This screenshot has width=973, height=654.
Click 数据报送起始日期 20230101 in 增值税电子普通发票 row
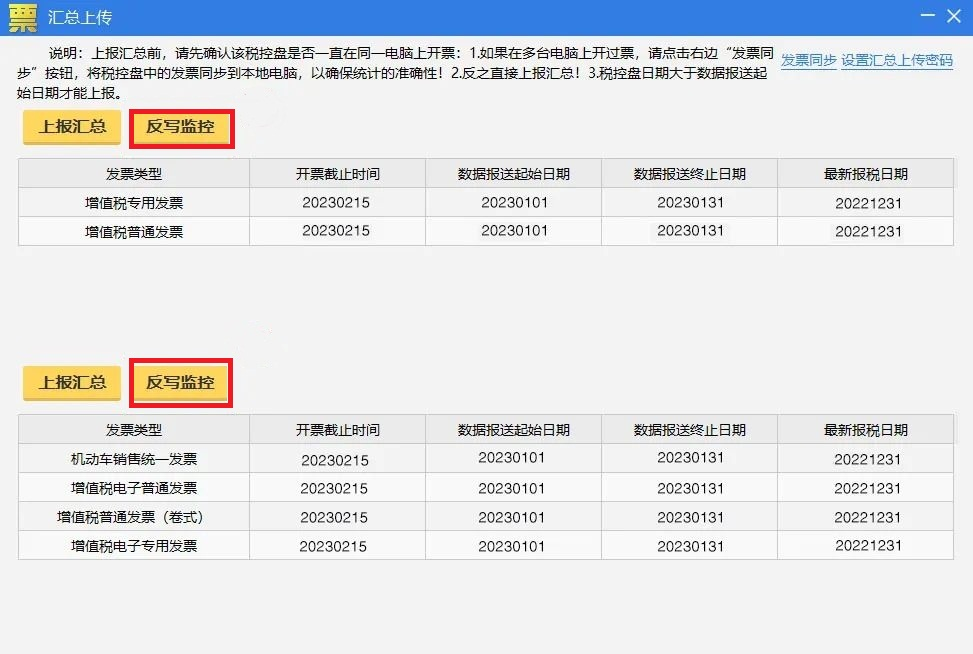[x=511, y=489]
